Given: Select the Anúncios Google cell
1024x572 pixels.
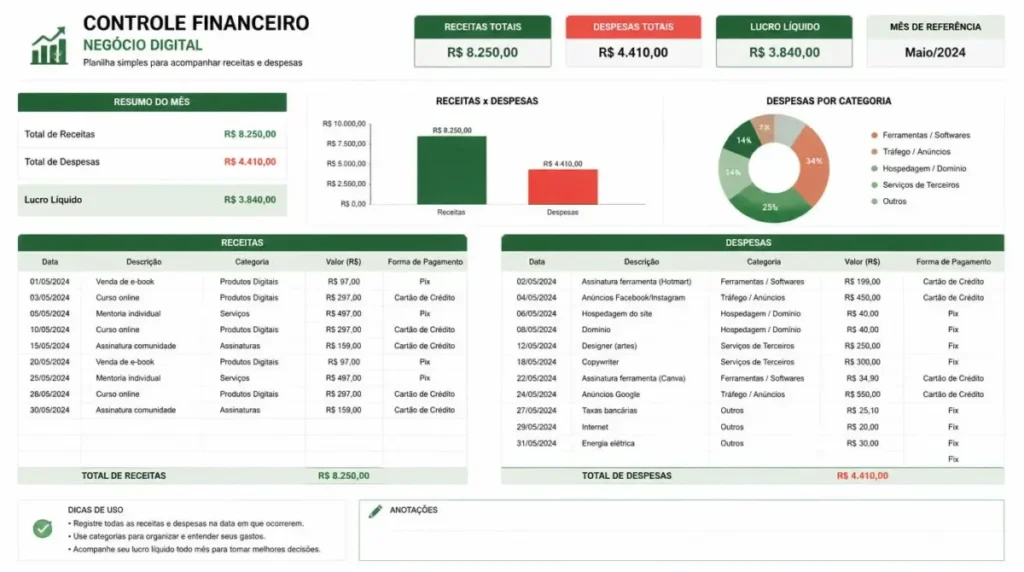Looking at the screenshot, I should click(611, 395).
